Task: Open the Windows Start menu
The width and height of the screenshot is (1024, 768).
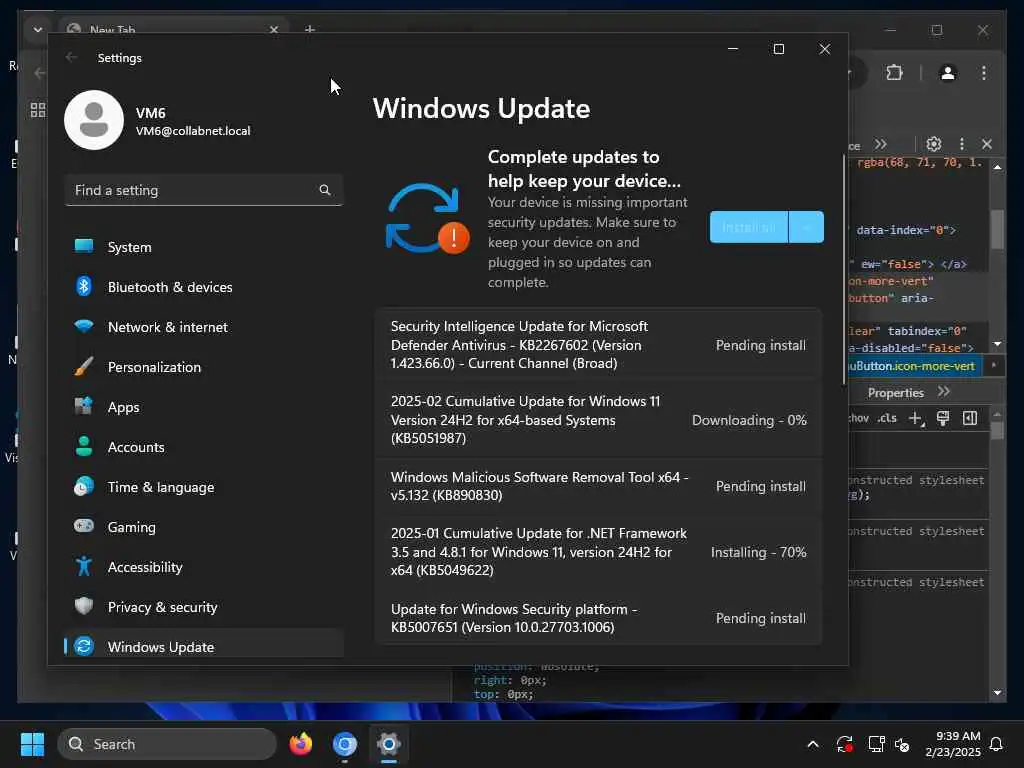Action: [32, 744]
